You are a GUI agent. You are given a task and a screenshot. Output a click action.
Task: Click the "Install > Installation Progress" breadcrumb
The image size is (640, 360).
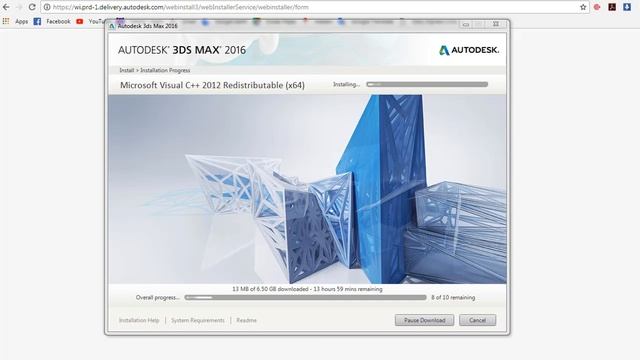[155, 70]
